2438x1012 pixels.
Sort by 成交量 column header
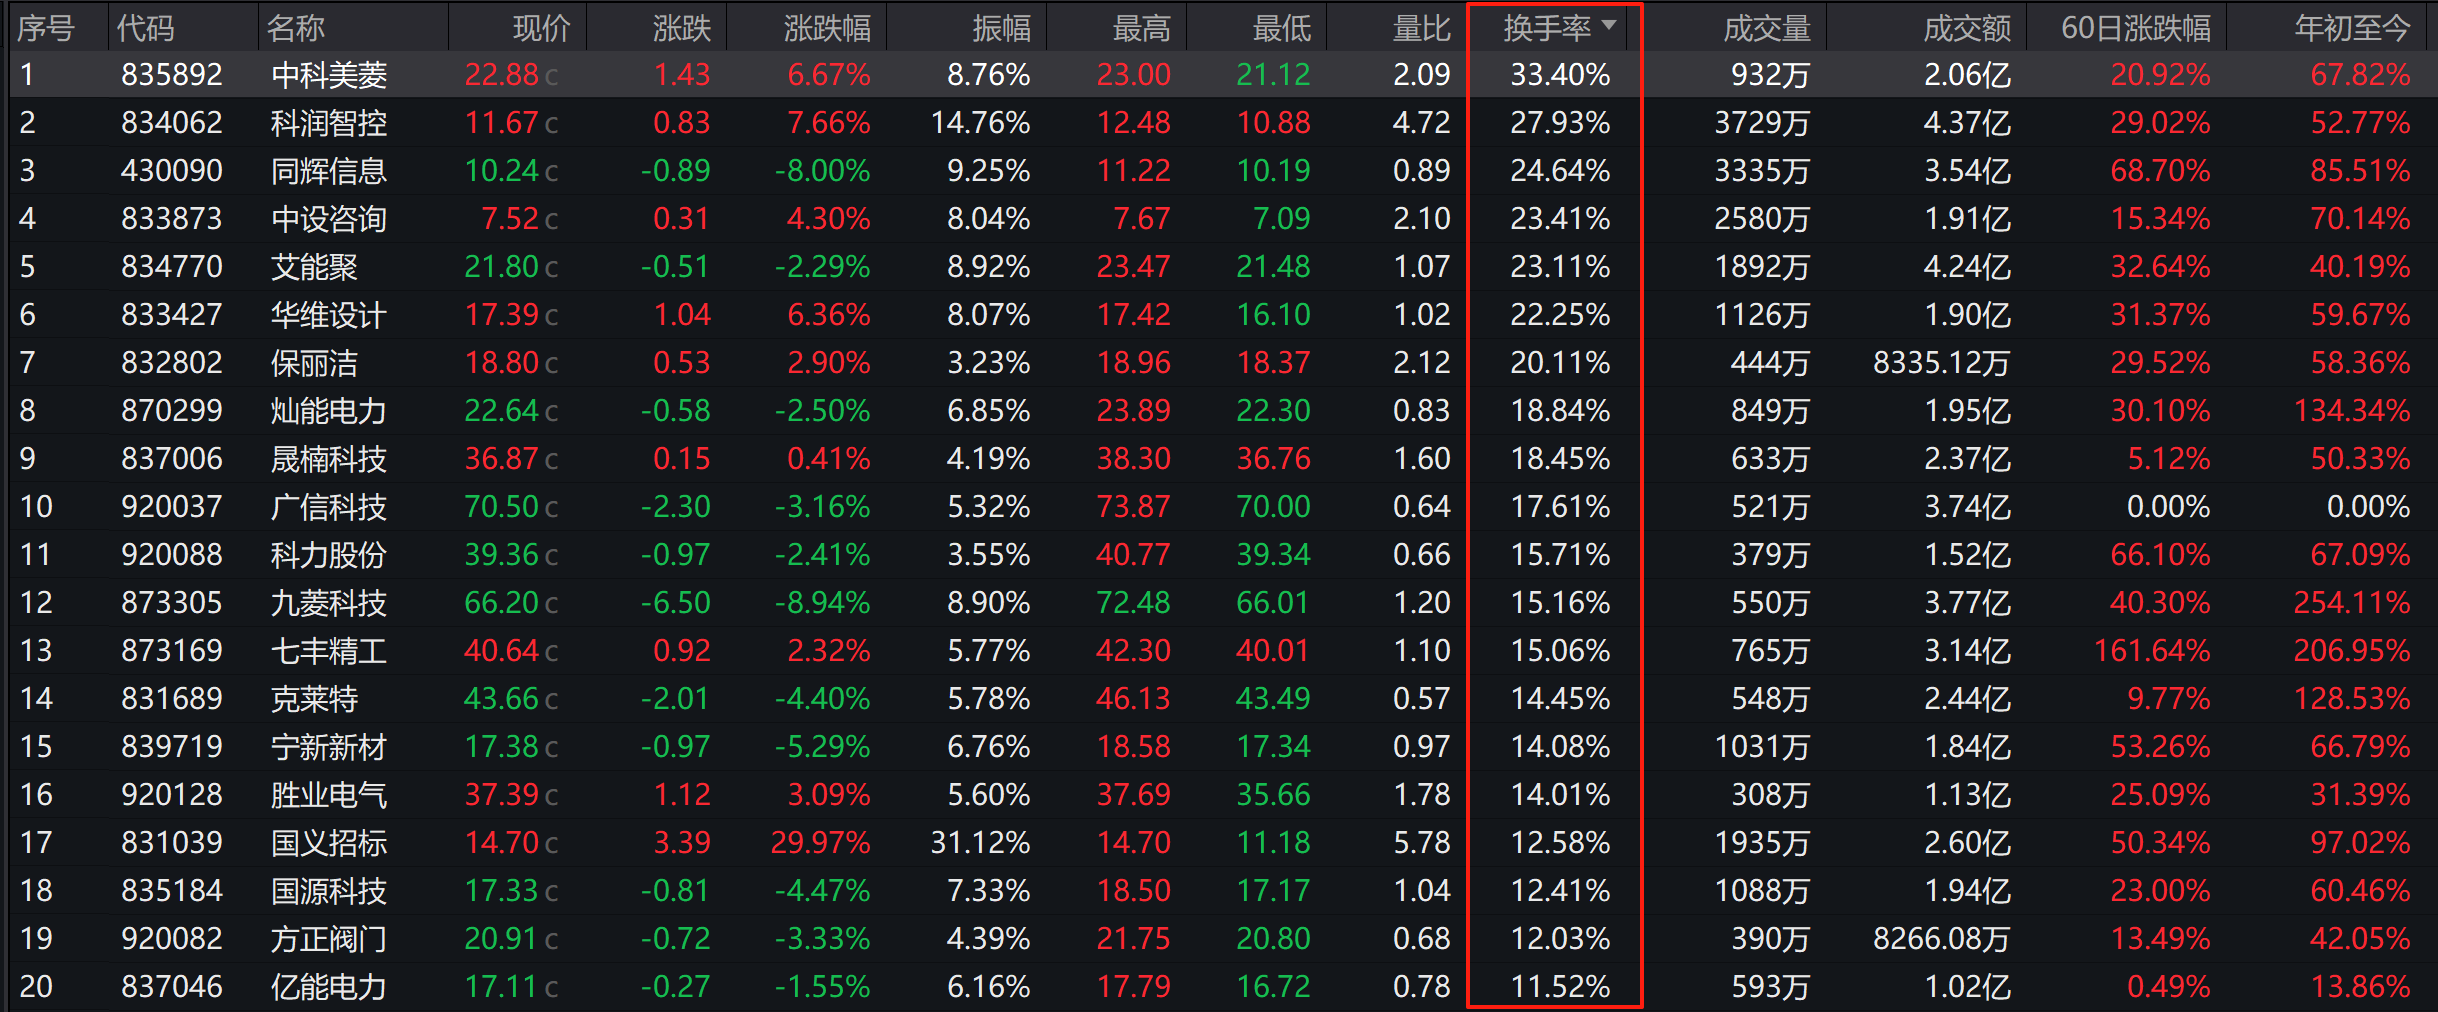click(1767, 28)
